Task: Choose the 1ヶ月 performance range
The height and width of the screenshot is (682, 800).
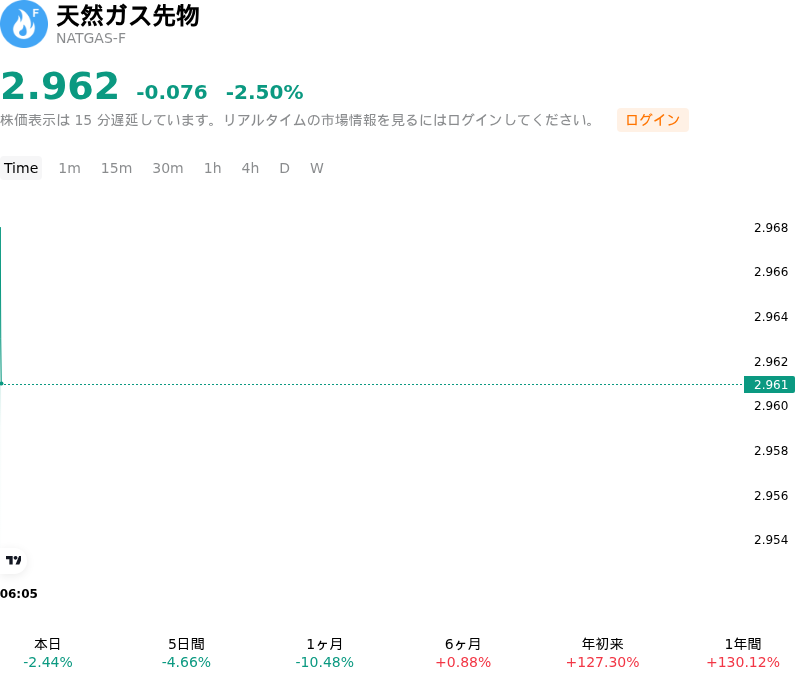Action: (324, 653)
